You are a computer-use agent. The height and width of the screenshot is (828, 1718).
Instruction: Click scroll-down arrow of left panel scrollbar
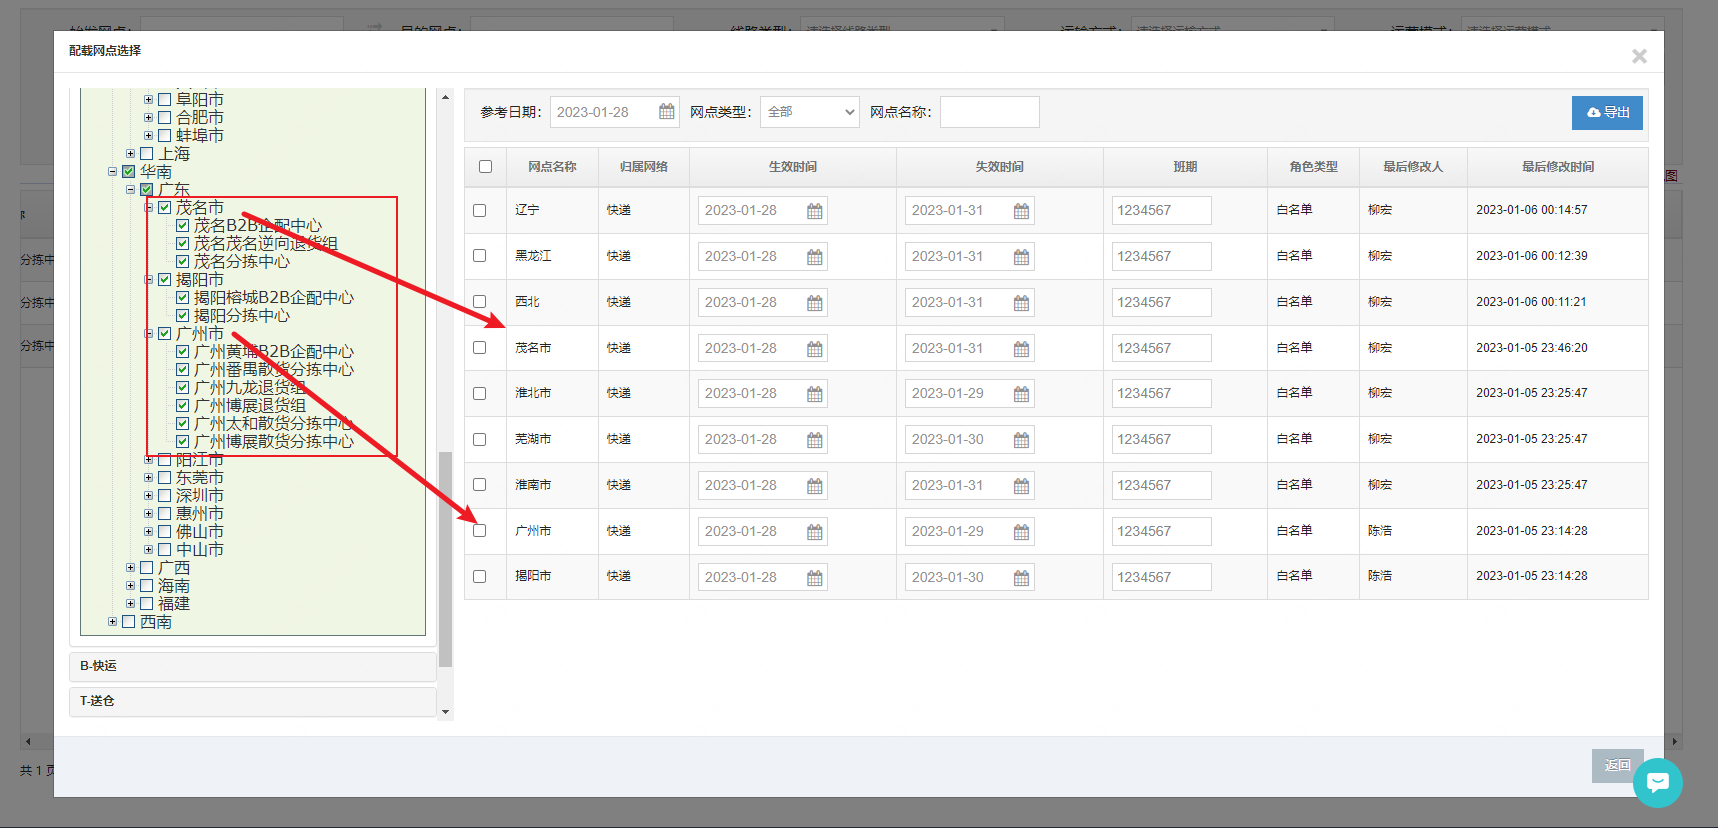[x=446, y=712]
